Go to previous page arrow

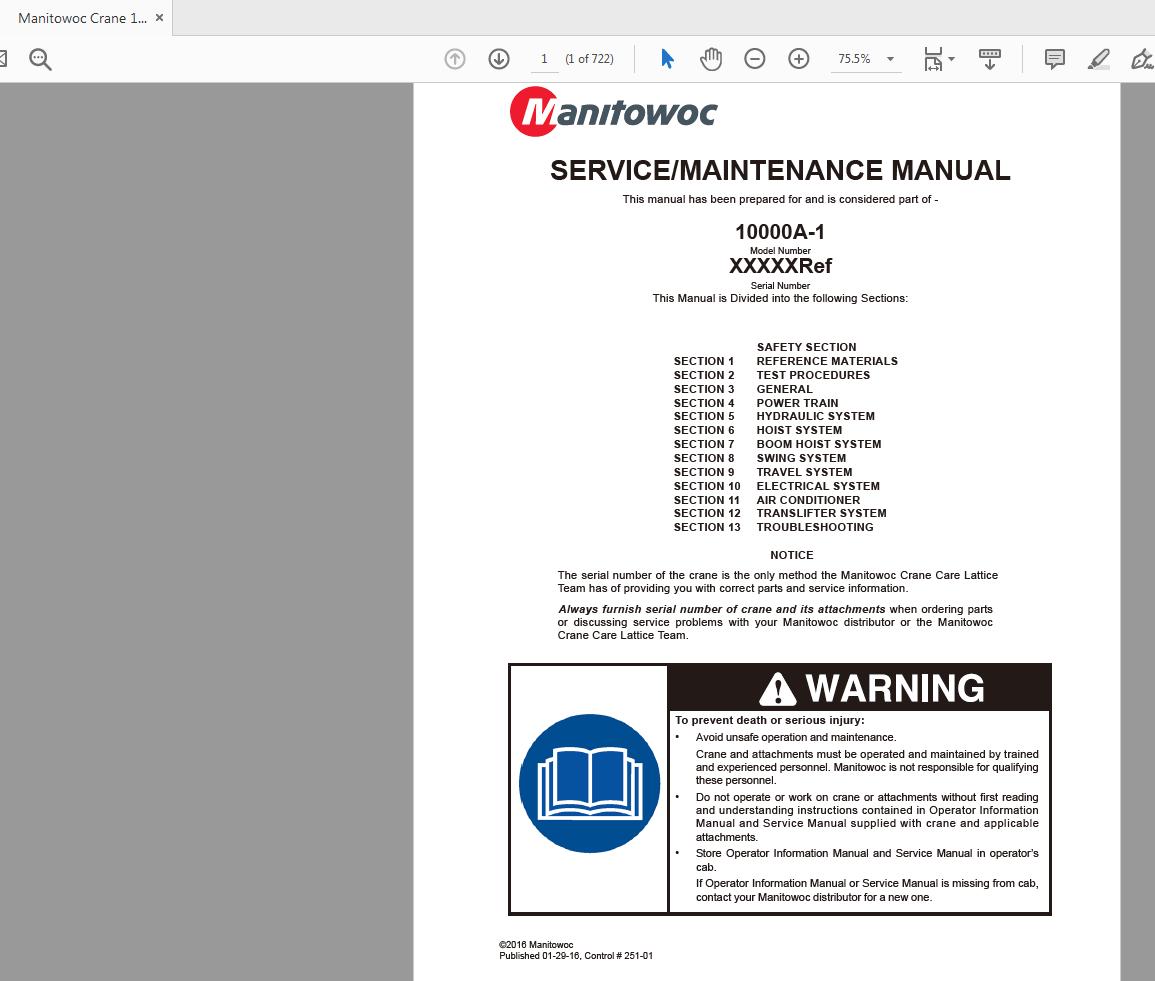coord(455,59)
